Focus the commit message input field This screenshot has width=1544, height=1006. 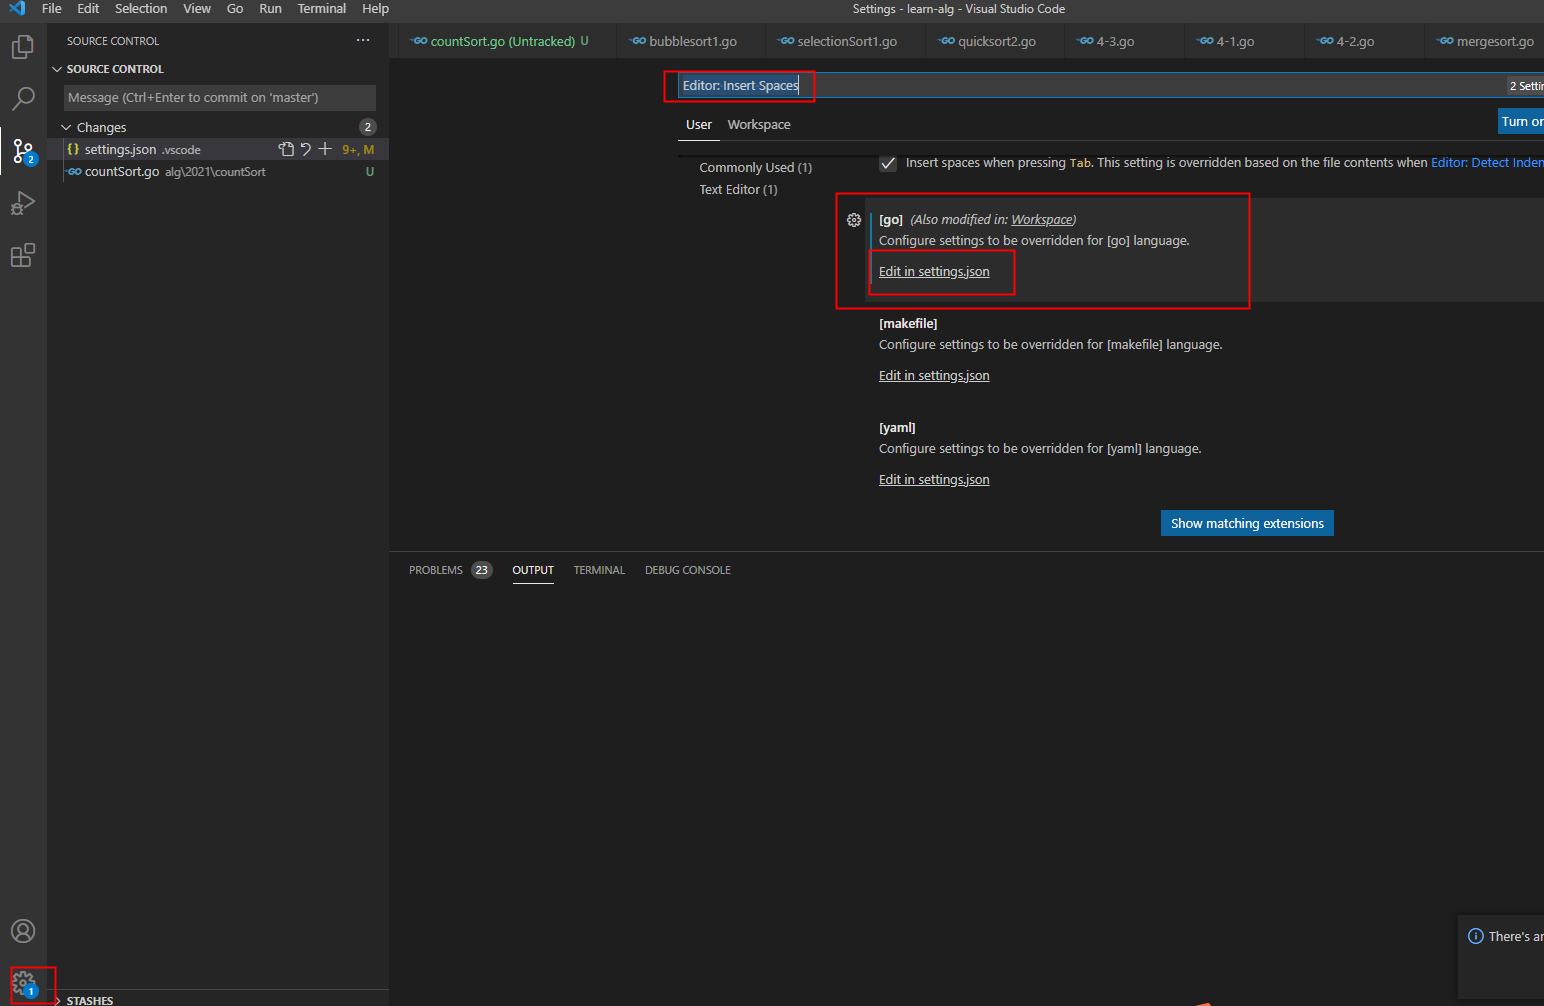220,98
